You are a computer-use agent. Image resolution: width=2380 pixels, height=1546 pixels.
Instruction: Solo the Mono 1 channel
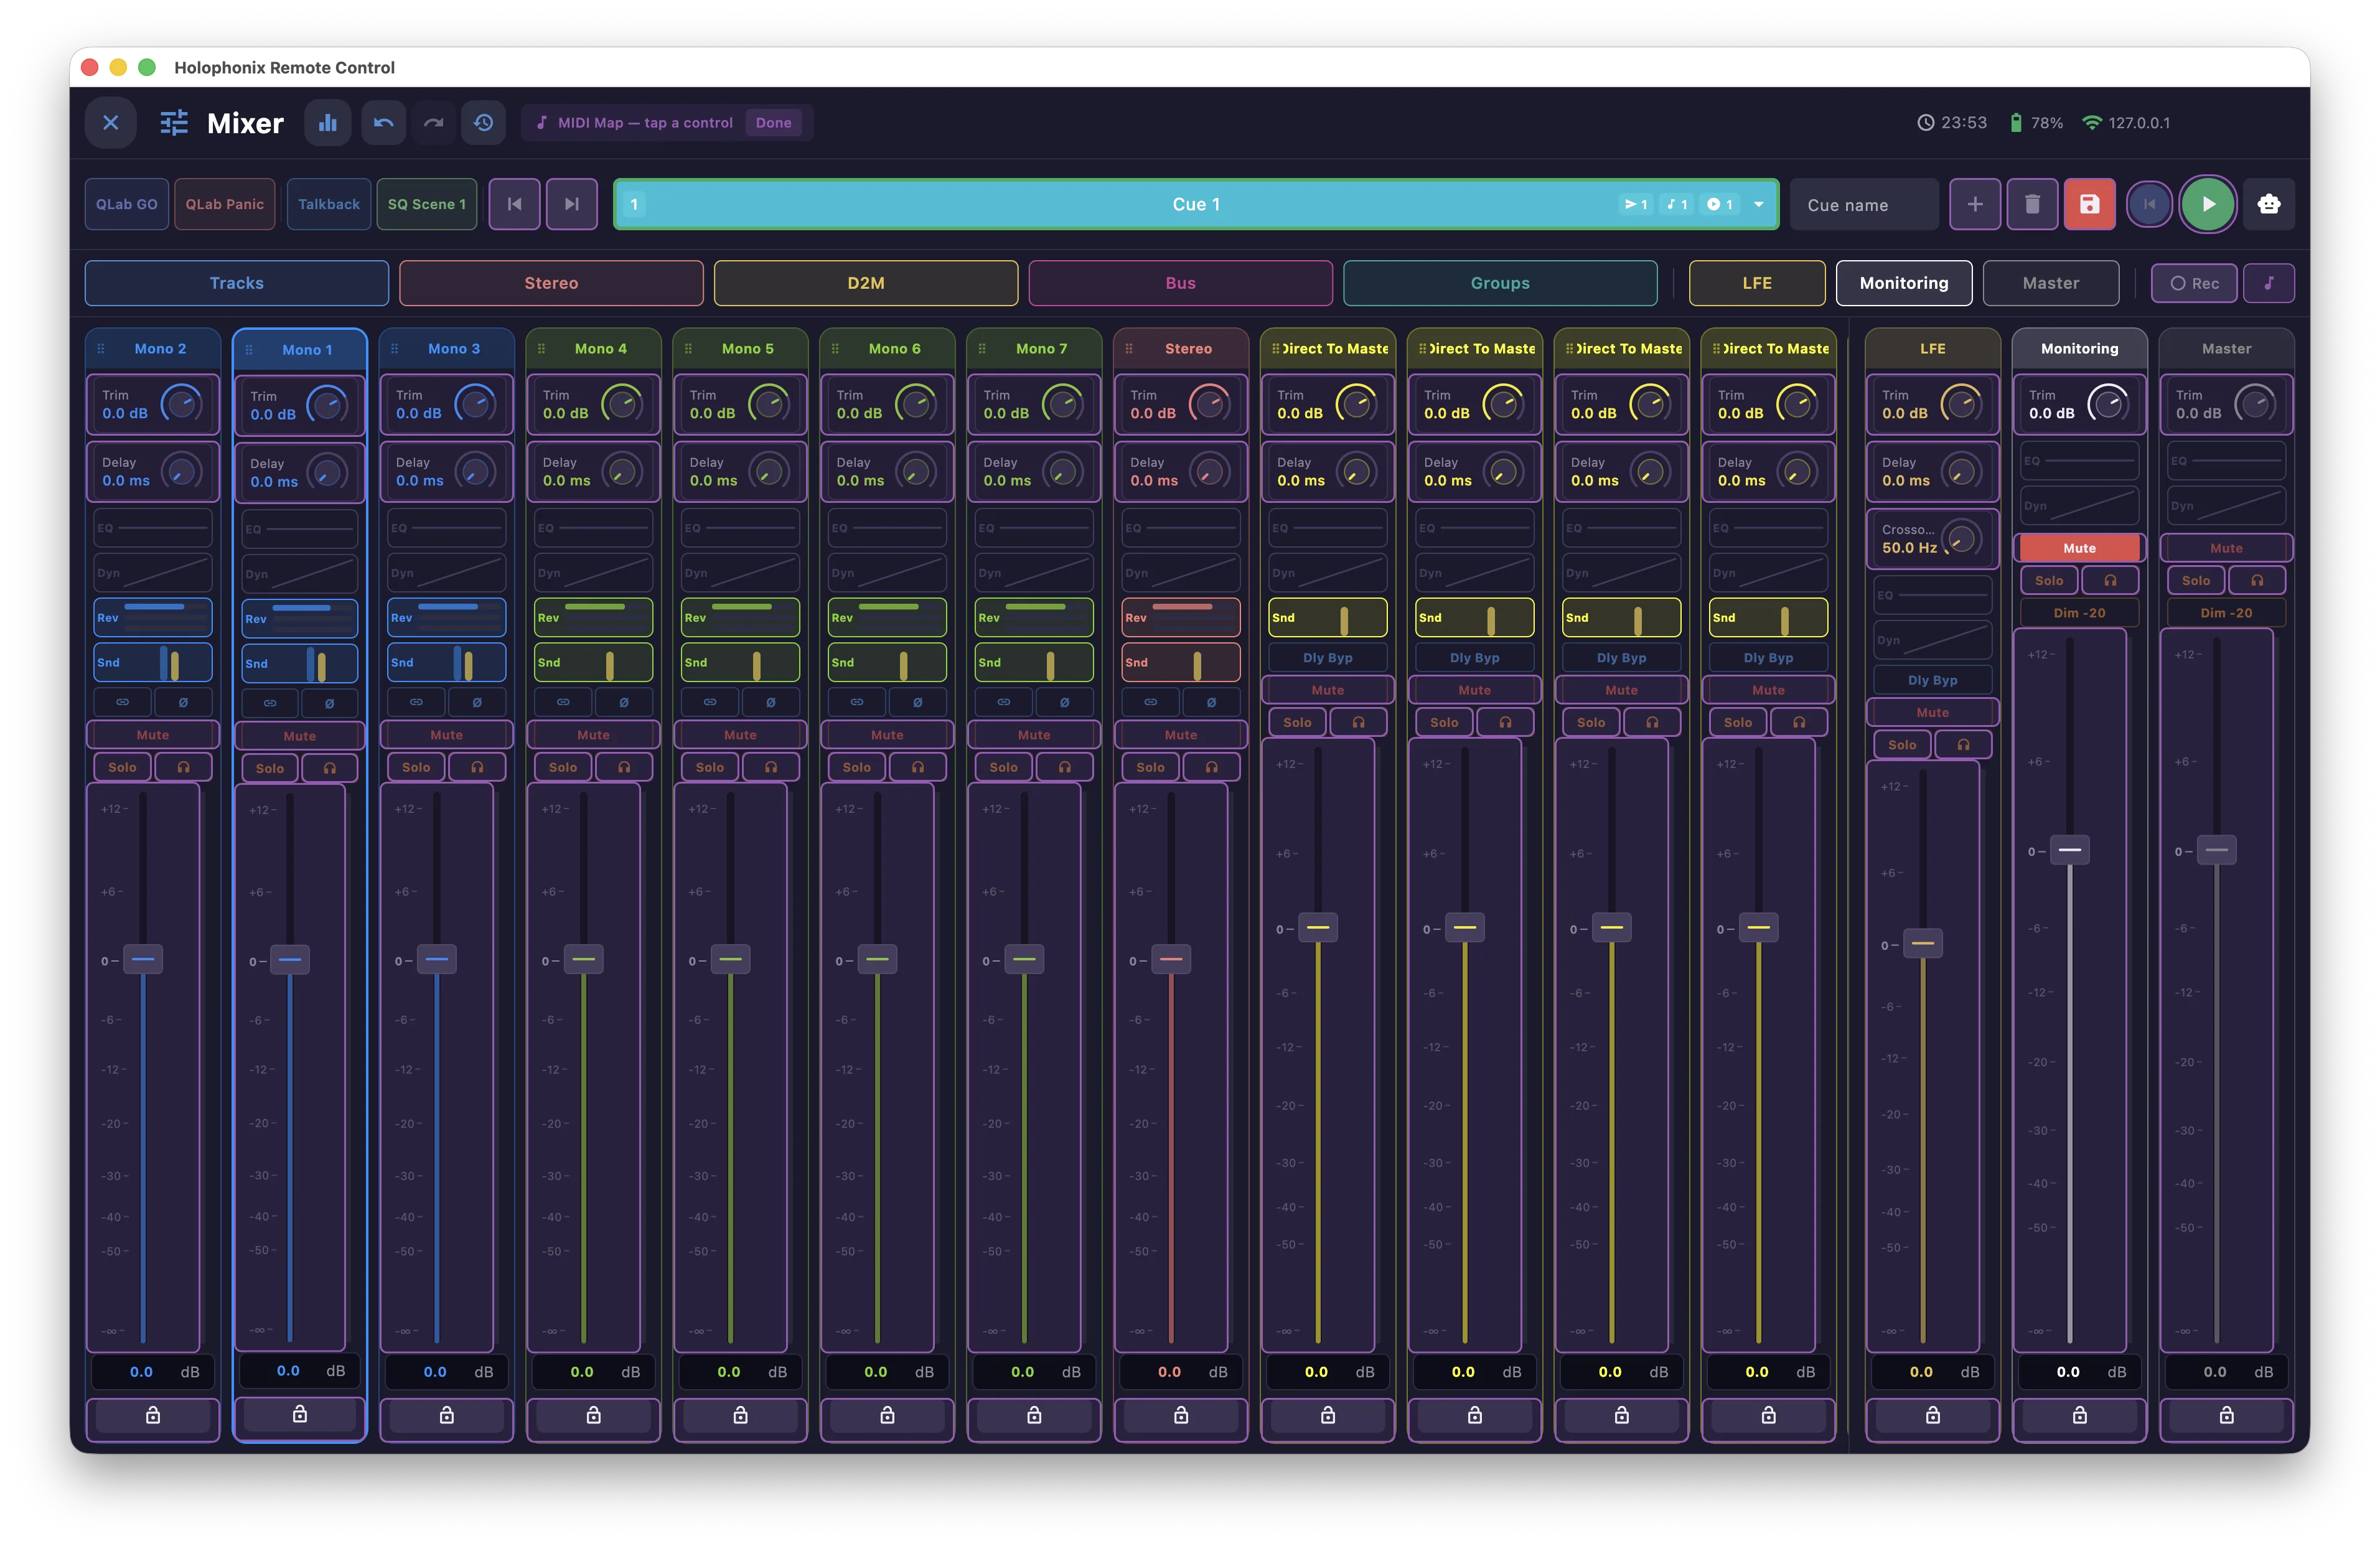coord(270,768)
